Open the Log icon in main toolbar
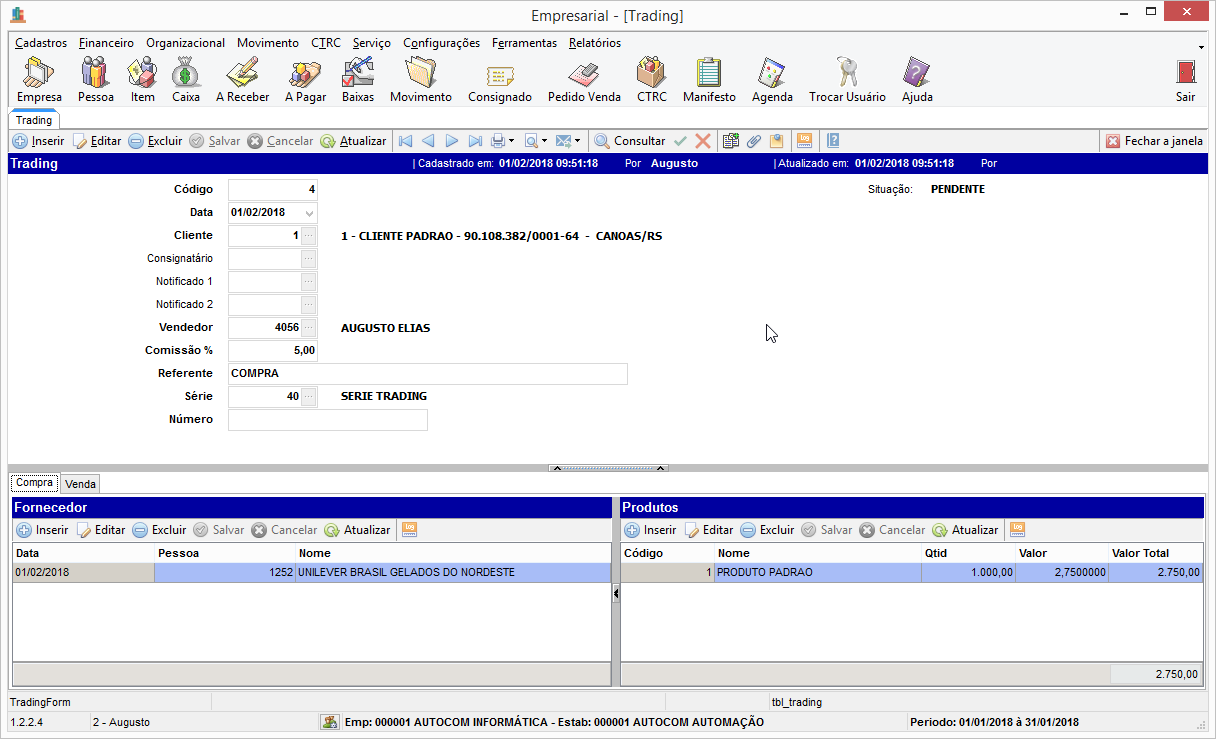1216x739 pixels. pos(804,141)
